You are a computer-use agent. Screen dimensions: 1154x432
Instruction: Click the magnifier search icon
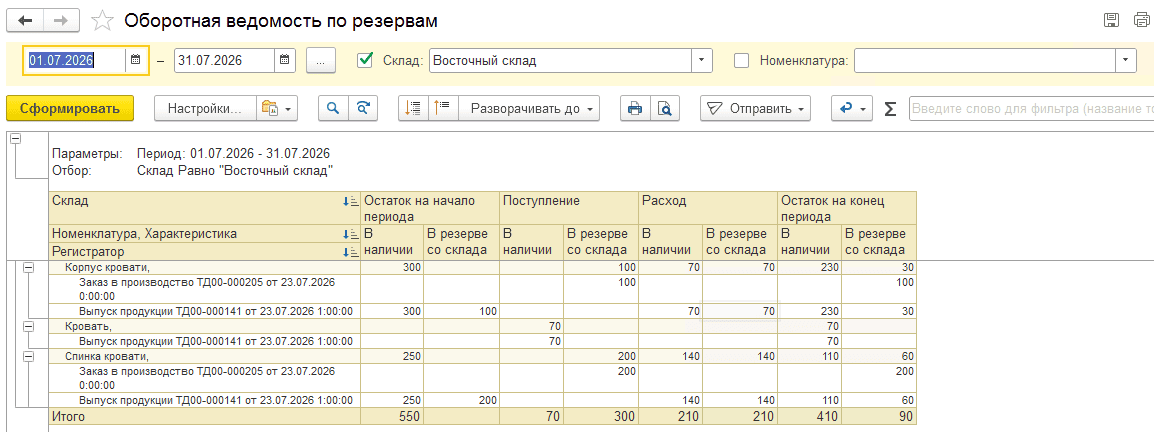333,108
